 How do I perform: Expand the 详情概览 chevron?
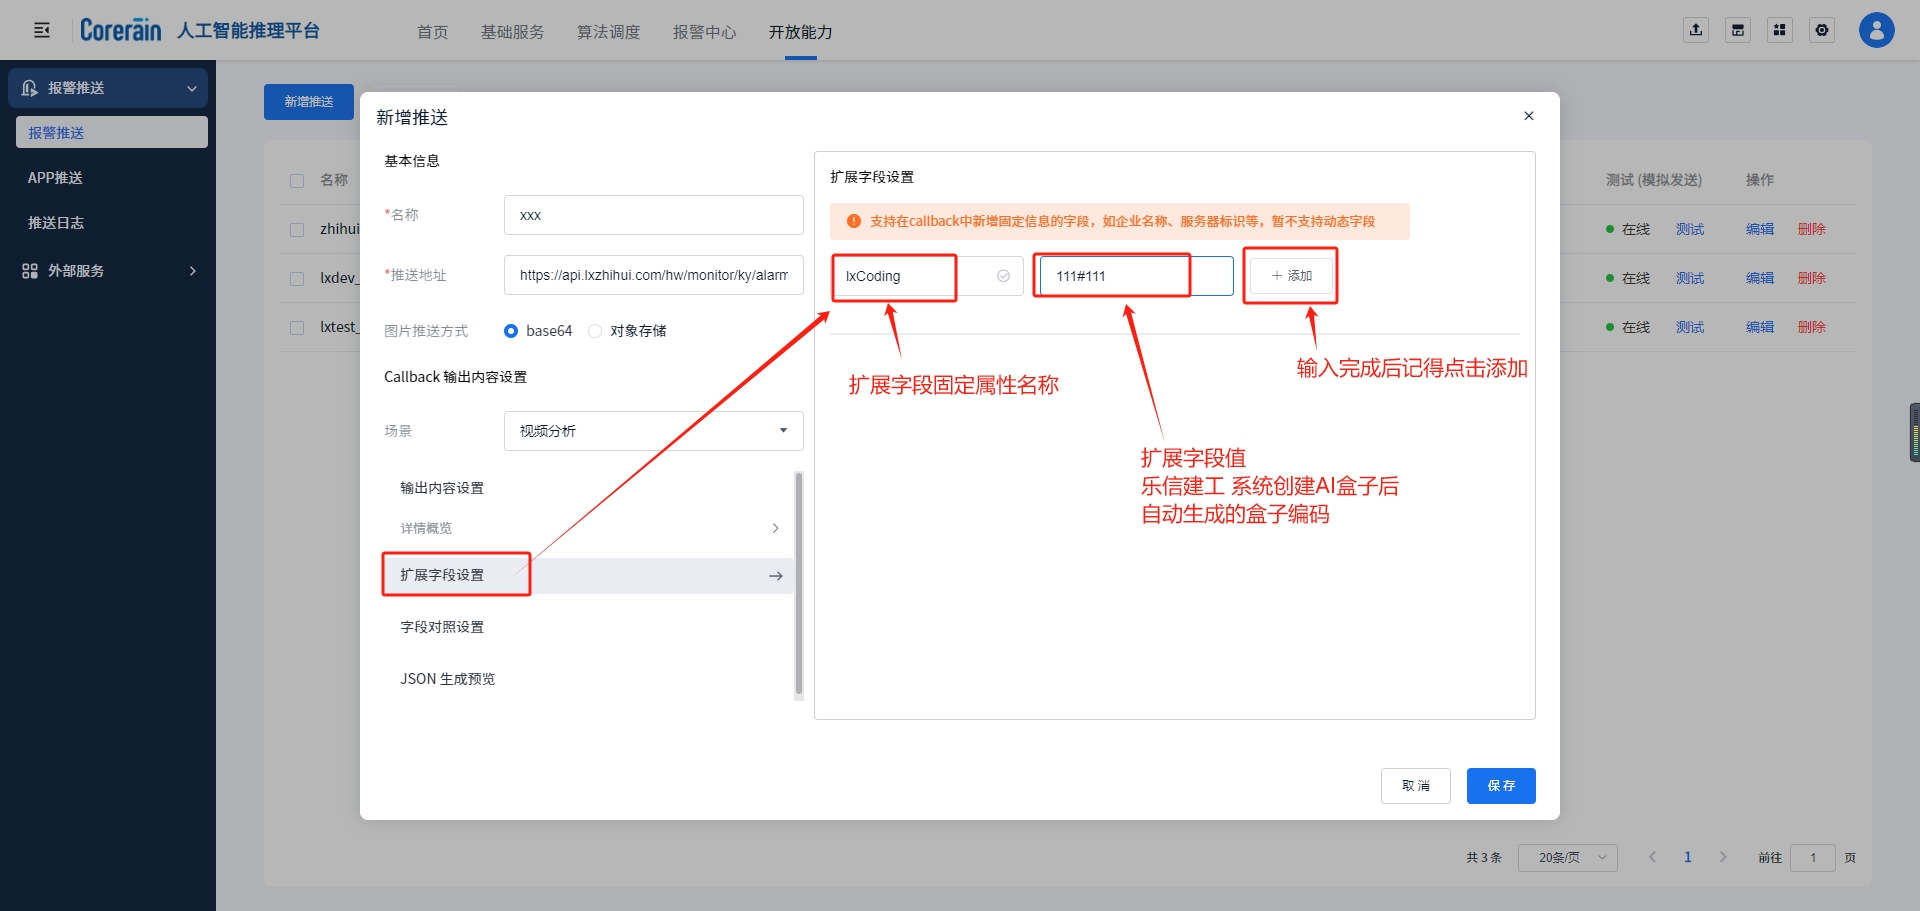pyautogui.click(x=775, y=528)
